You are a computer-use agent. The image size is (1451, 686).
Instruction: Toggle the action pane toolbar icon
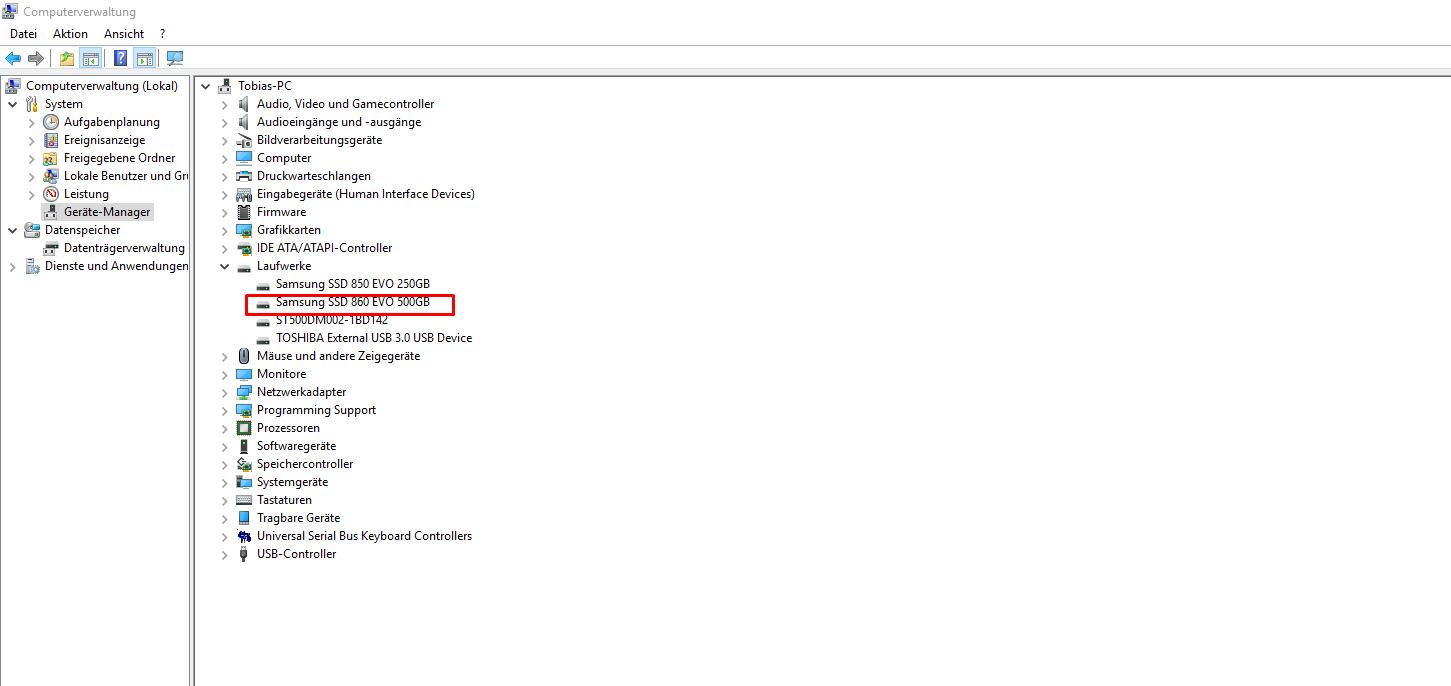click(x=144, y=58)
